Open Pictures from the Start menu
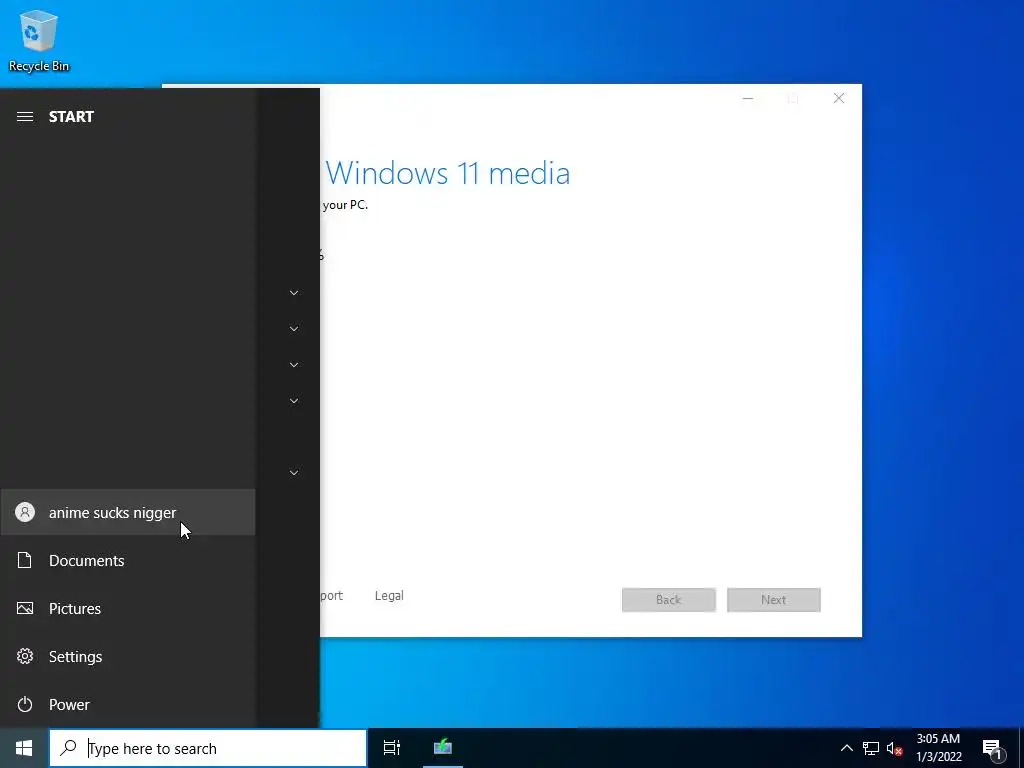 (x=127, y=609)
